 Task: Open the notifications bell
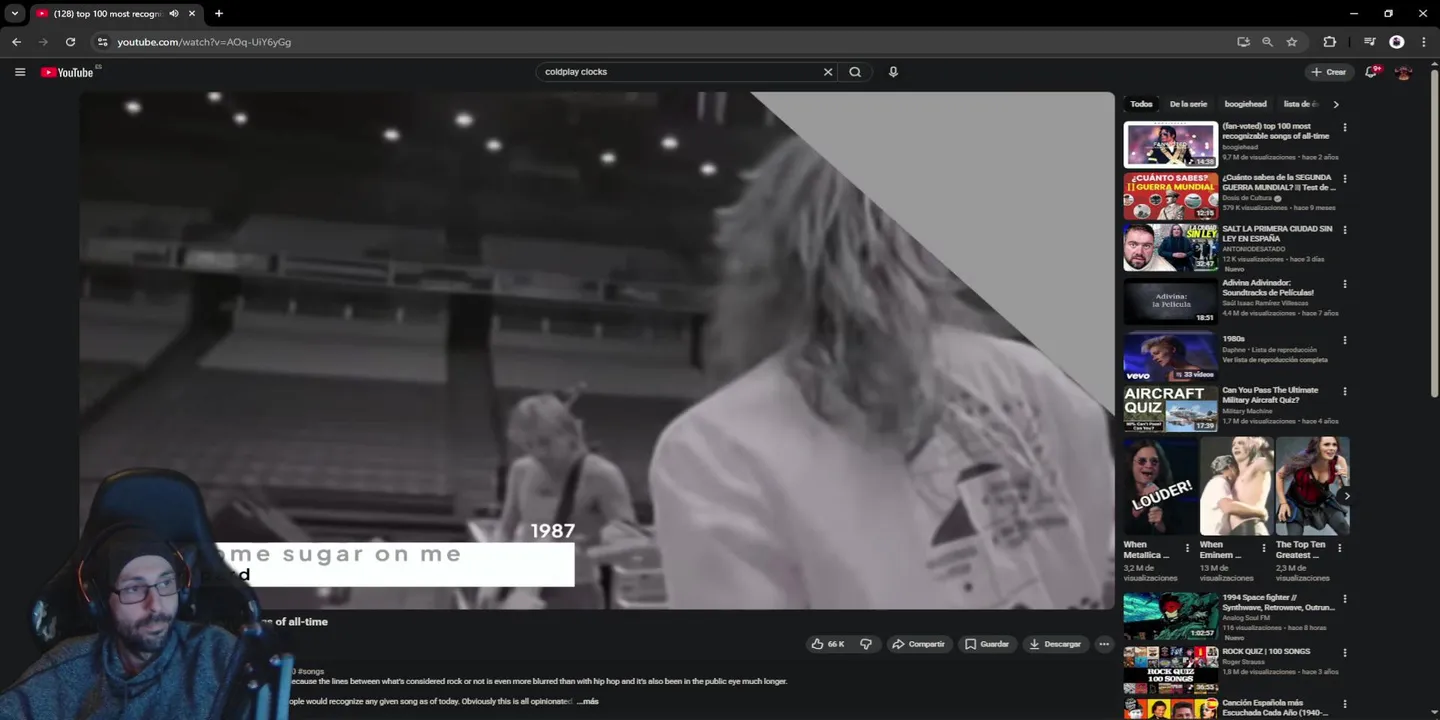pos(1371,72)
